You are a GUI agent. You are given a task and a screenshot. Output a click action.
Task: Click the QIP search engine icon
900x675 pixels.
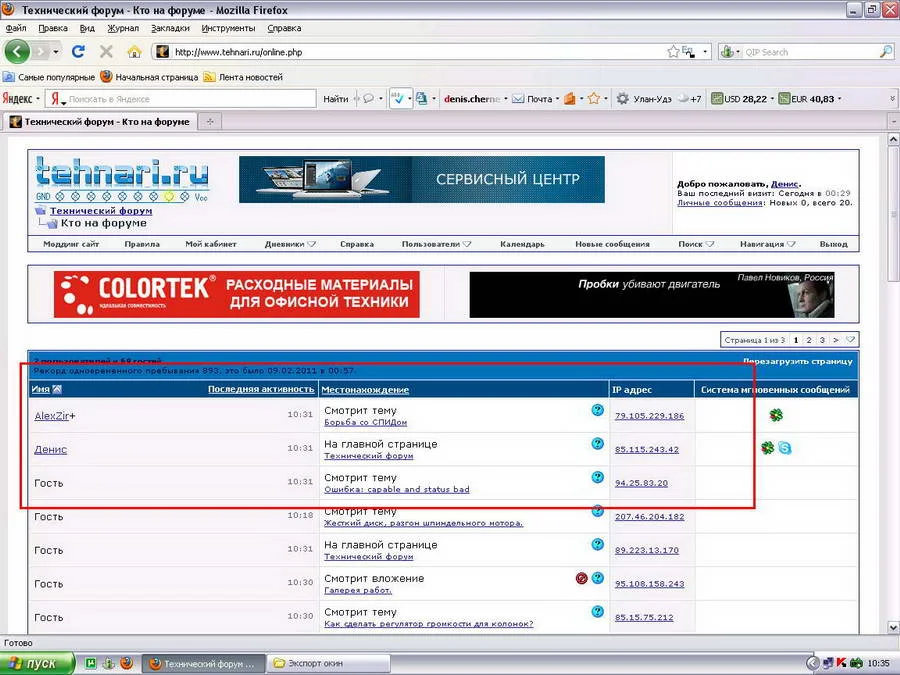pos(727,52)
